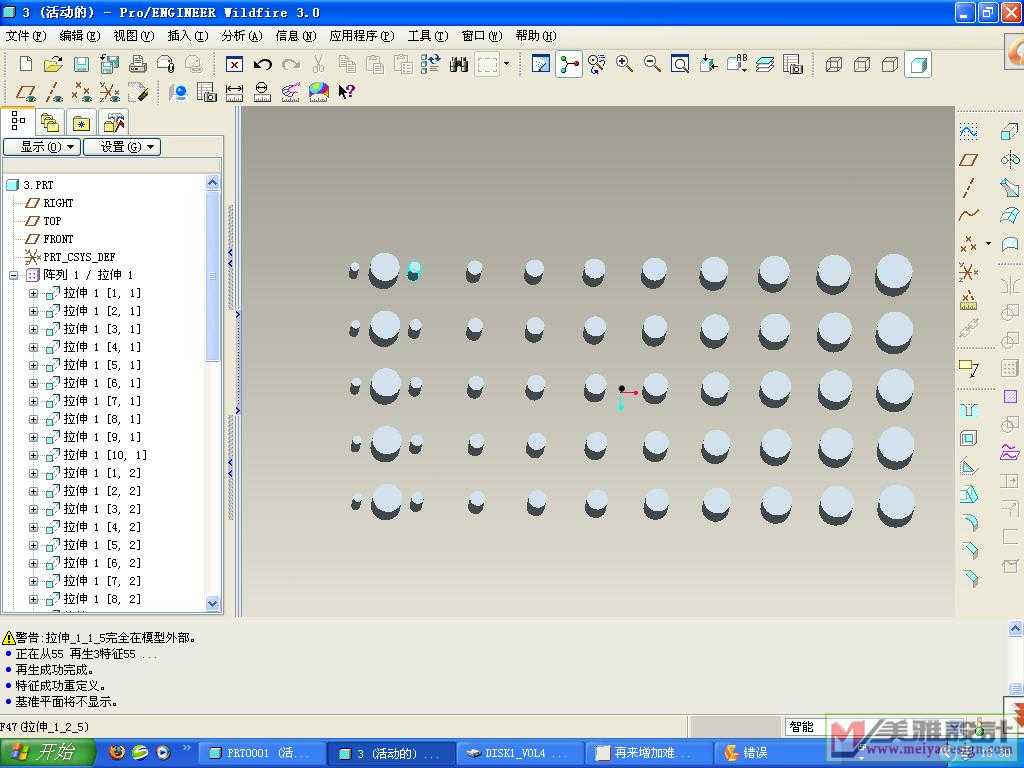Open the Layers tool icon
The image size is (1024, 768).
(x=765, y=64)
